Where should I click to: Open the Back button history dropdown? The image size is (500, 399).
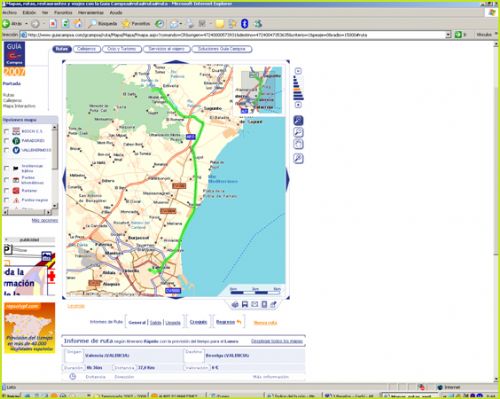[x=26, y=24]
